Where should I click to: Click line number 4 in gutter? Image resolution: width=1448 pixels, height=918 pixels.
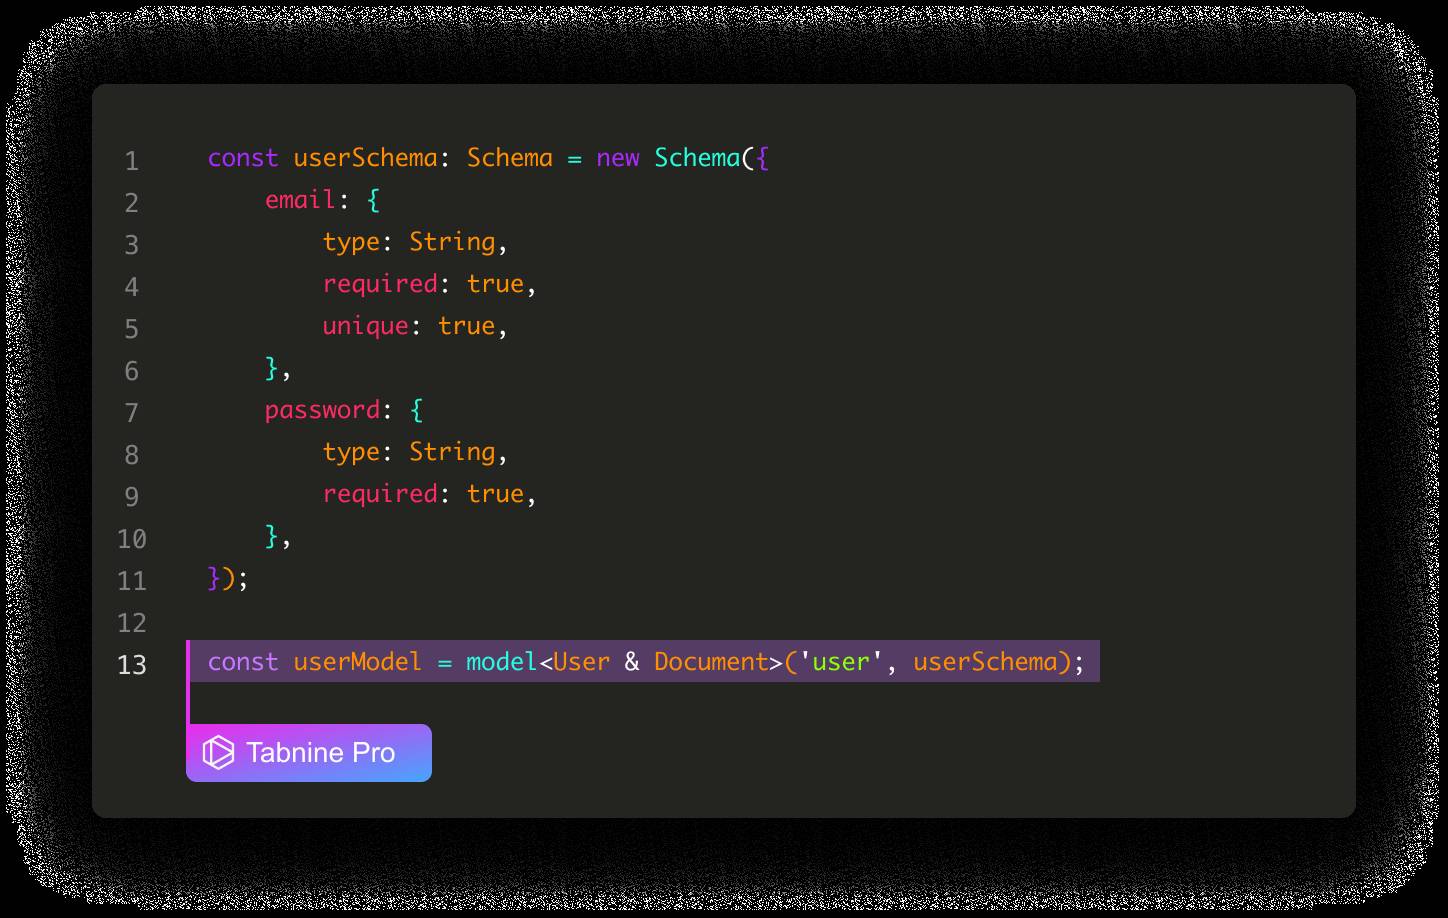coord(132,287)
